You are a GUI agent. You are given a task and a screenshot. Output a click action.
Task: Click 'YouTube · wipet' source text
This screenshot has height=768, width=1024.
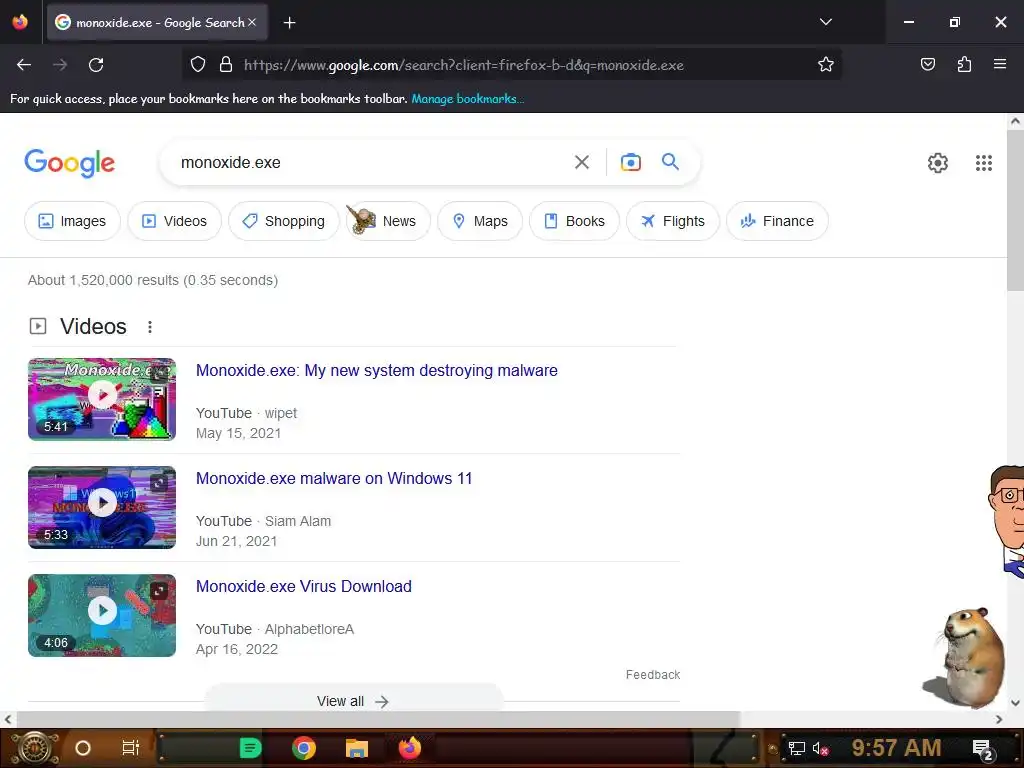tap(246, 413)
